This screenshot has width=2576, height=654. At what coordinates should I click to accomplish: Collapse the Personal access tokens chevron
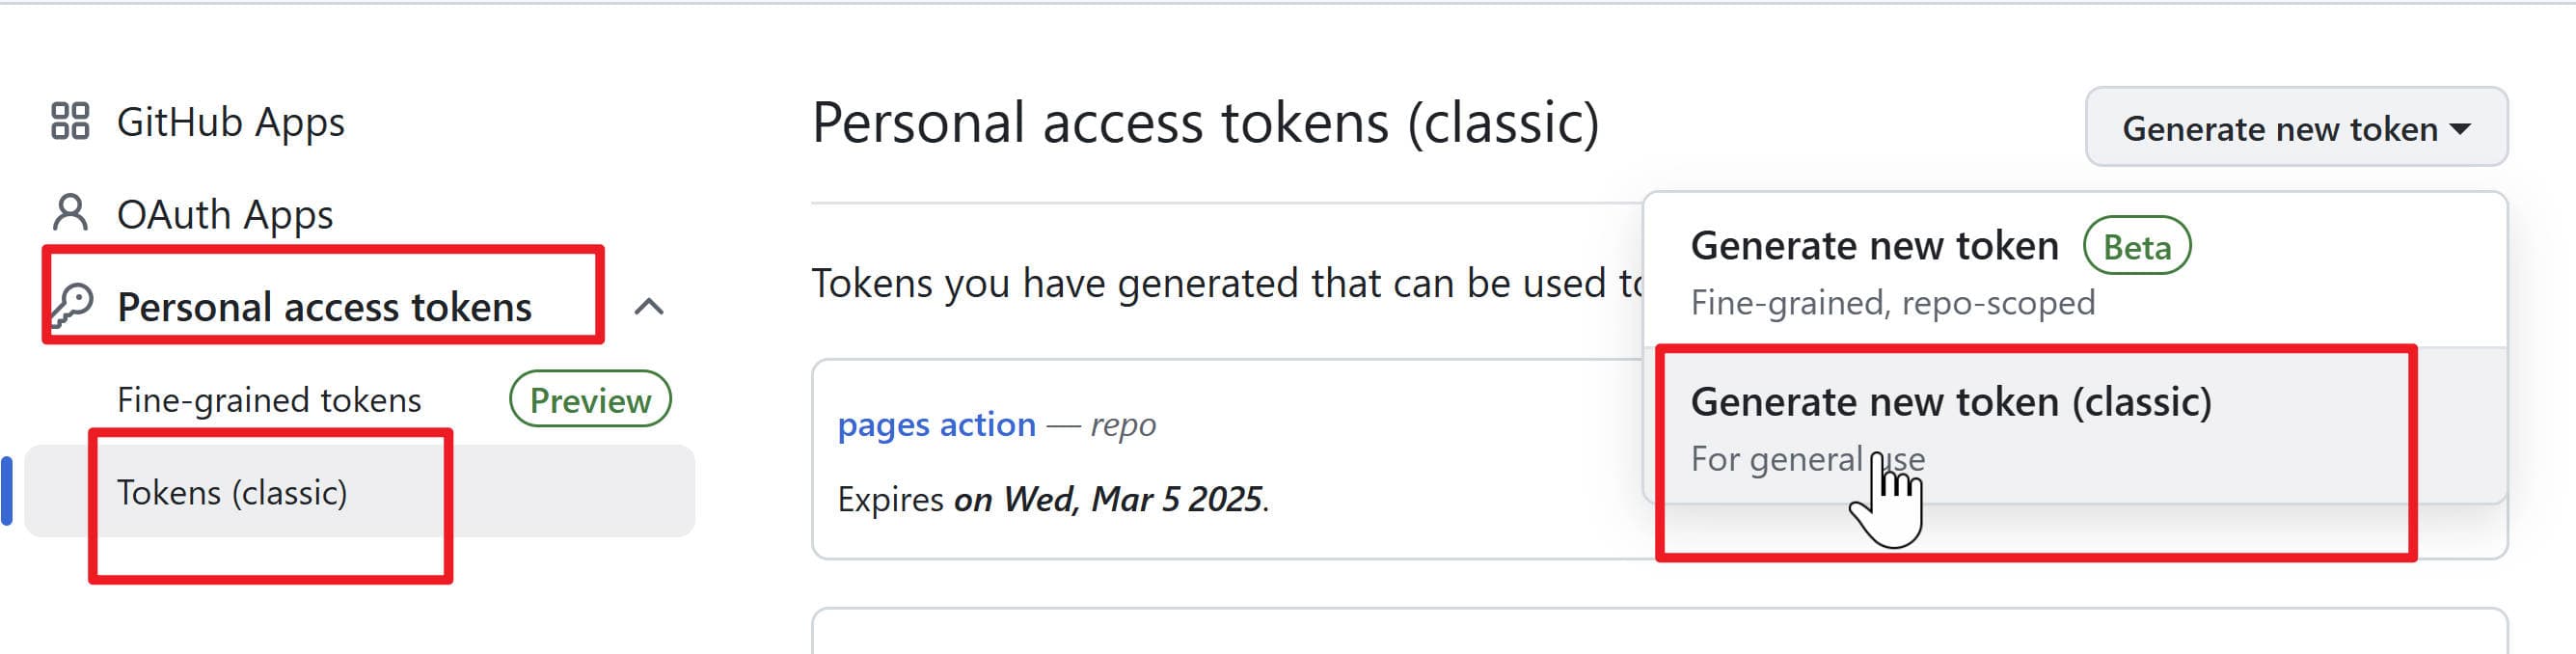pyautogui.click(x=649, y=306)
